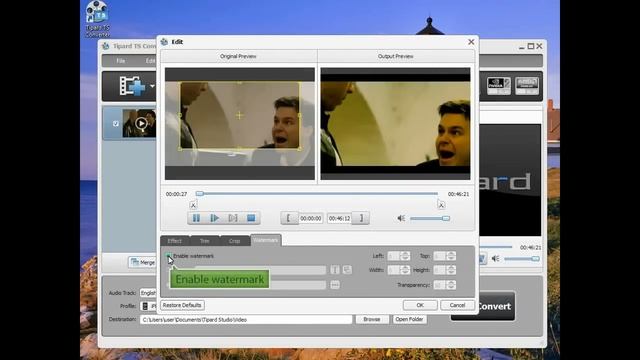Viewport: 640px width, 360px height.
Task: Switch to the Trim tab
Action: (204, 241)
